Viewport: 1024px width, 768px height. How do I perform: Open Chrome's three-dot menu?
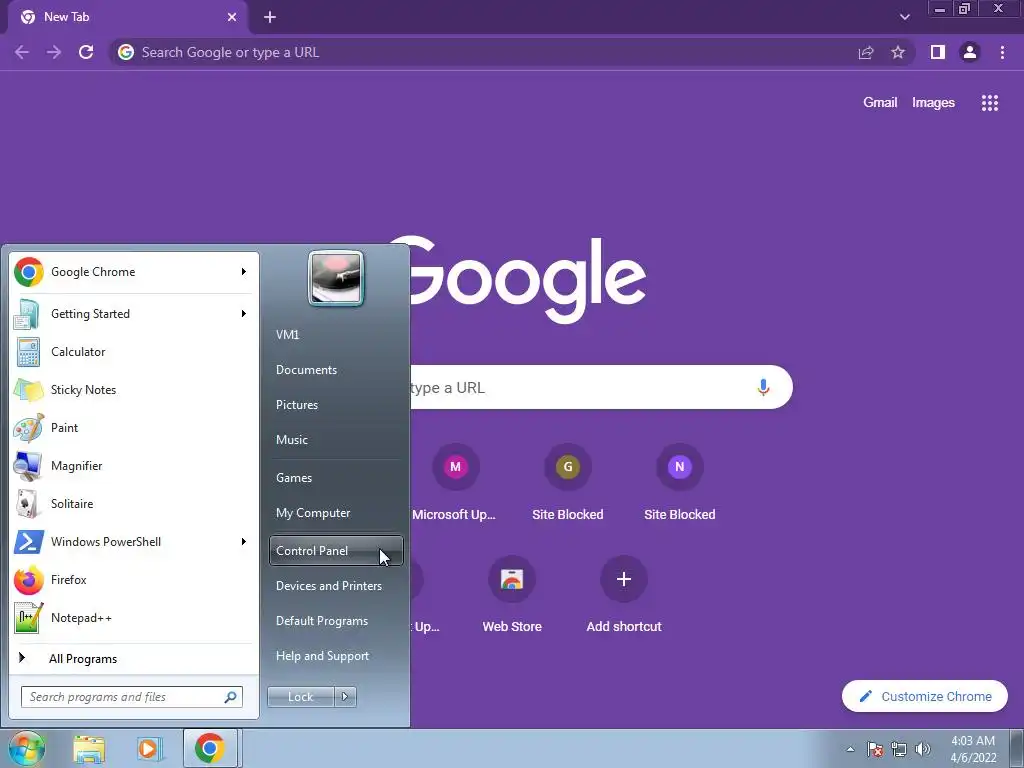point(1002,52)
